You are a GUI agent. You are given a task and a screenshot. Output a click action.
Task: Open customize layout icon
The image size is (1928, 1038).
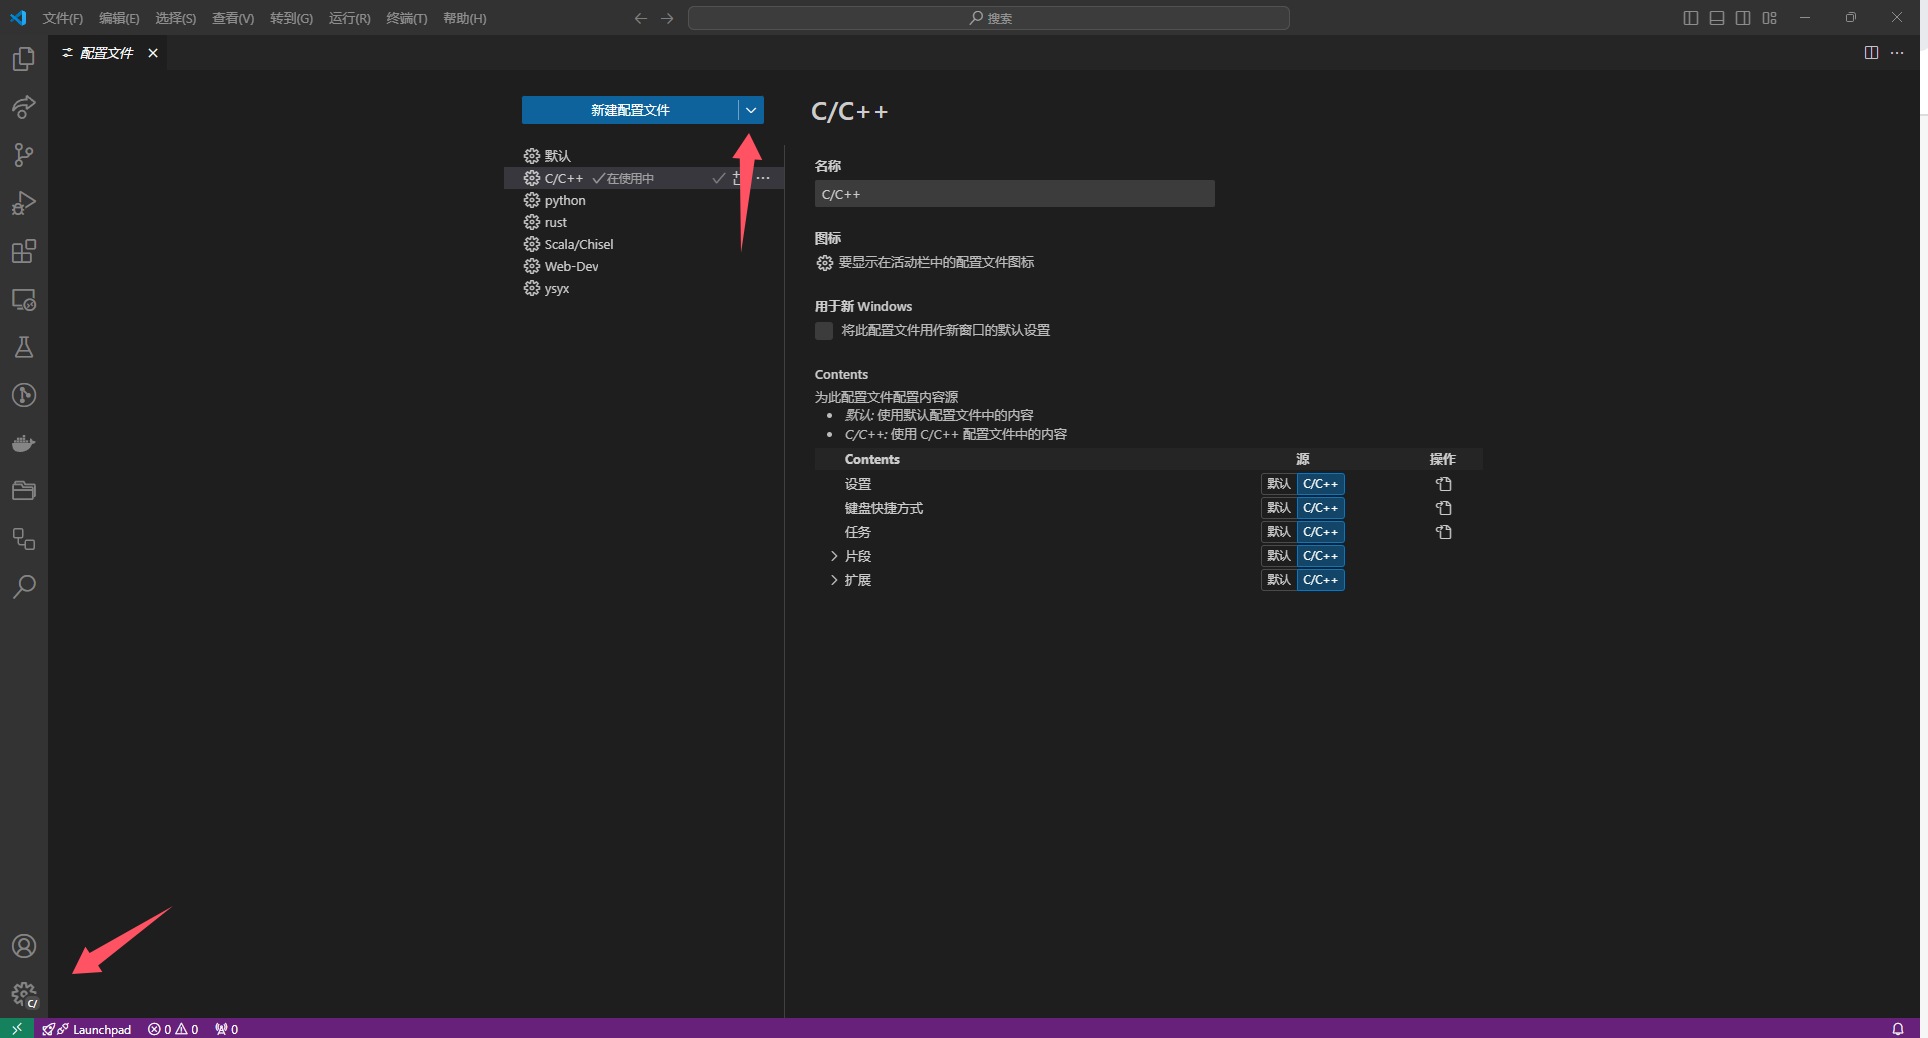pos(1770,18)
